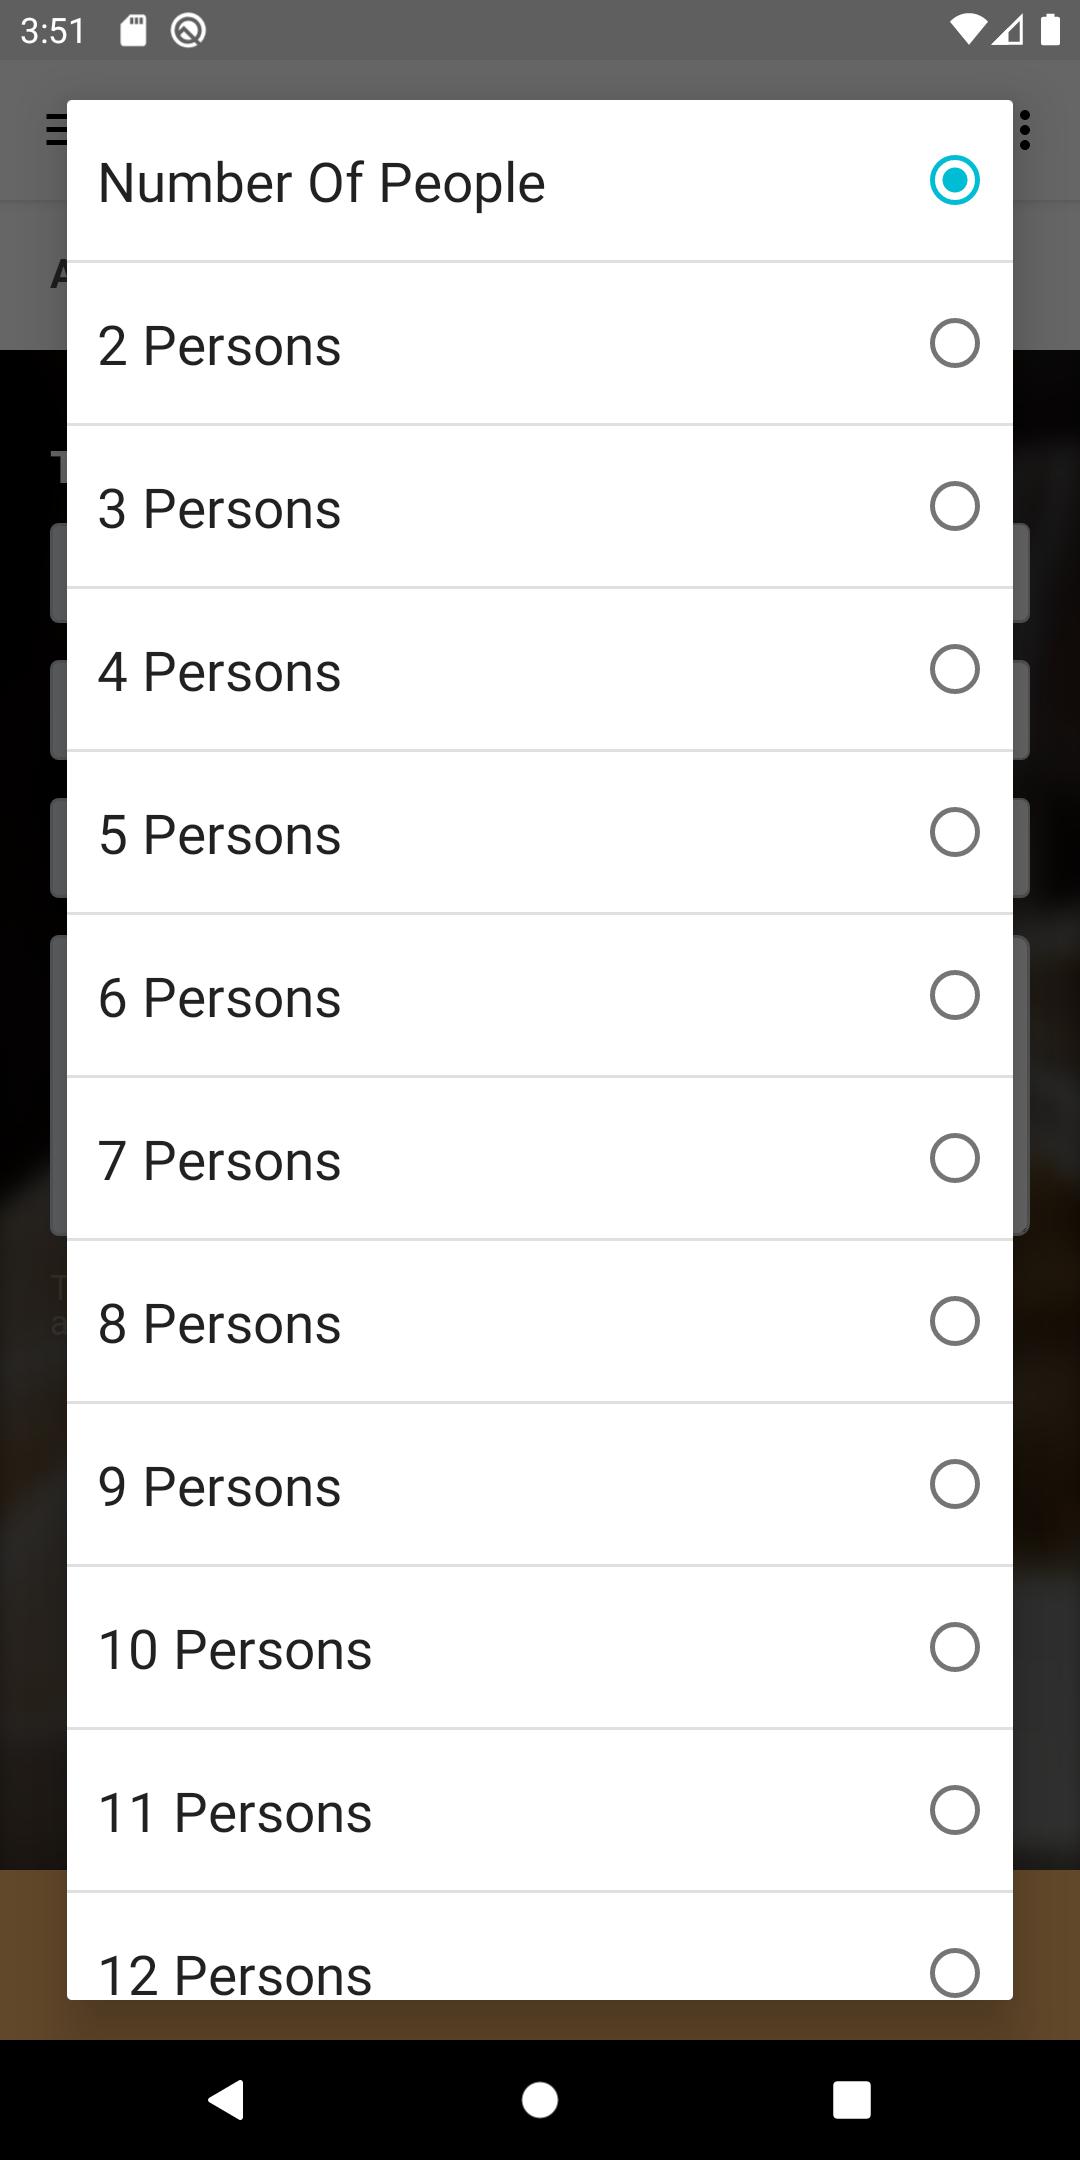The image size is (1080, 2160).
Task: Tap the Android home button
Action: click(x=540, y=2100)
